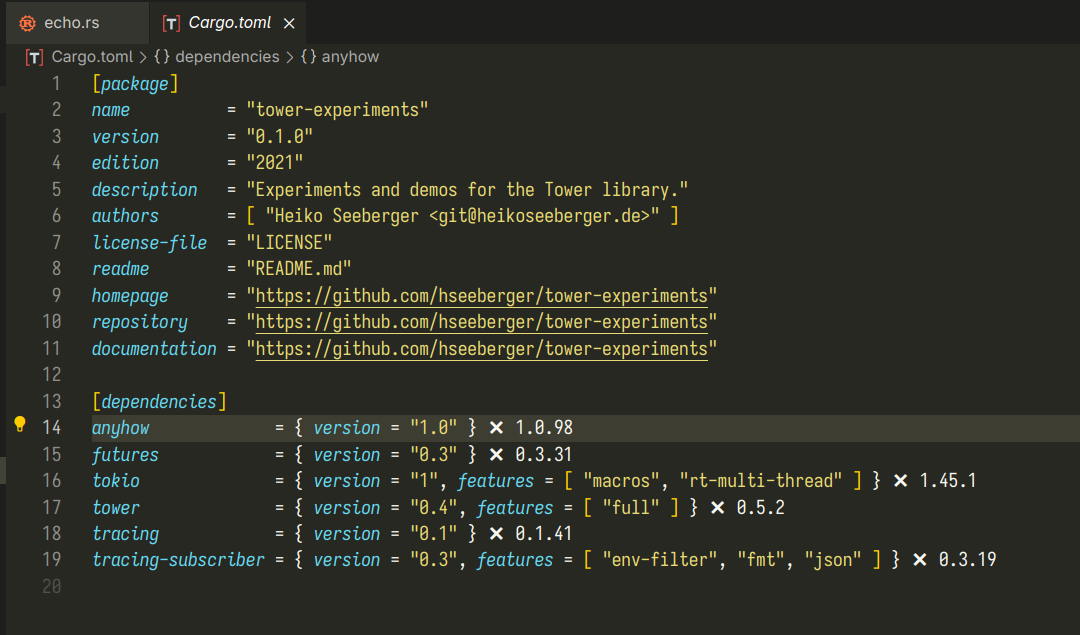This screenshot has width=1080, height=635.
Task: Click the authors Heiko Seeberger string
Action: (462, 216)
